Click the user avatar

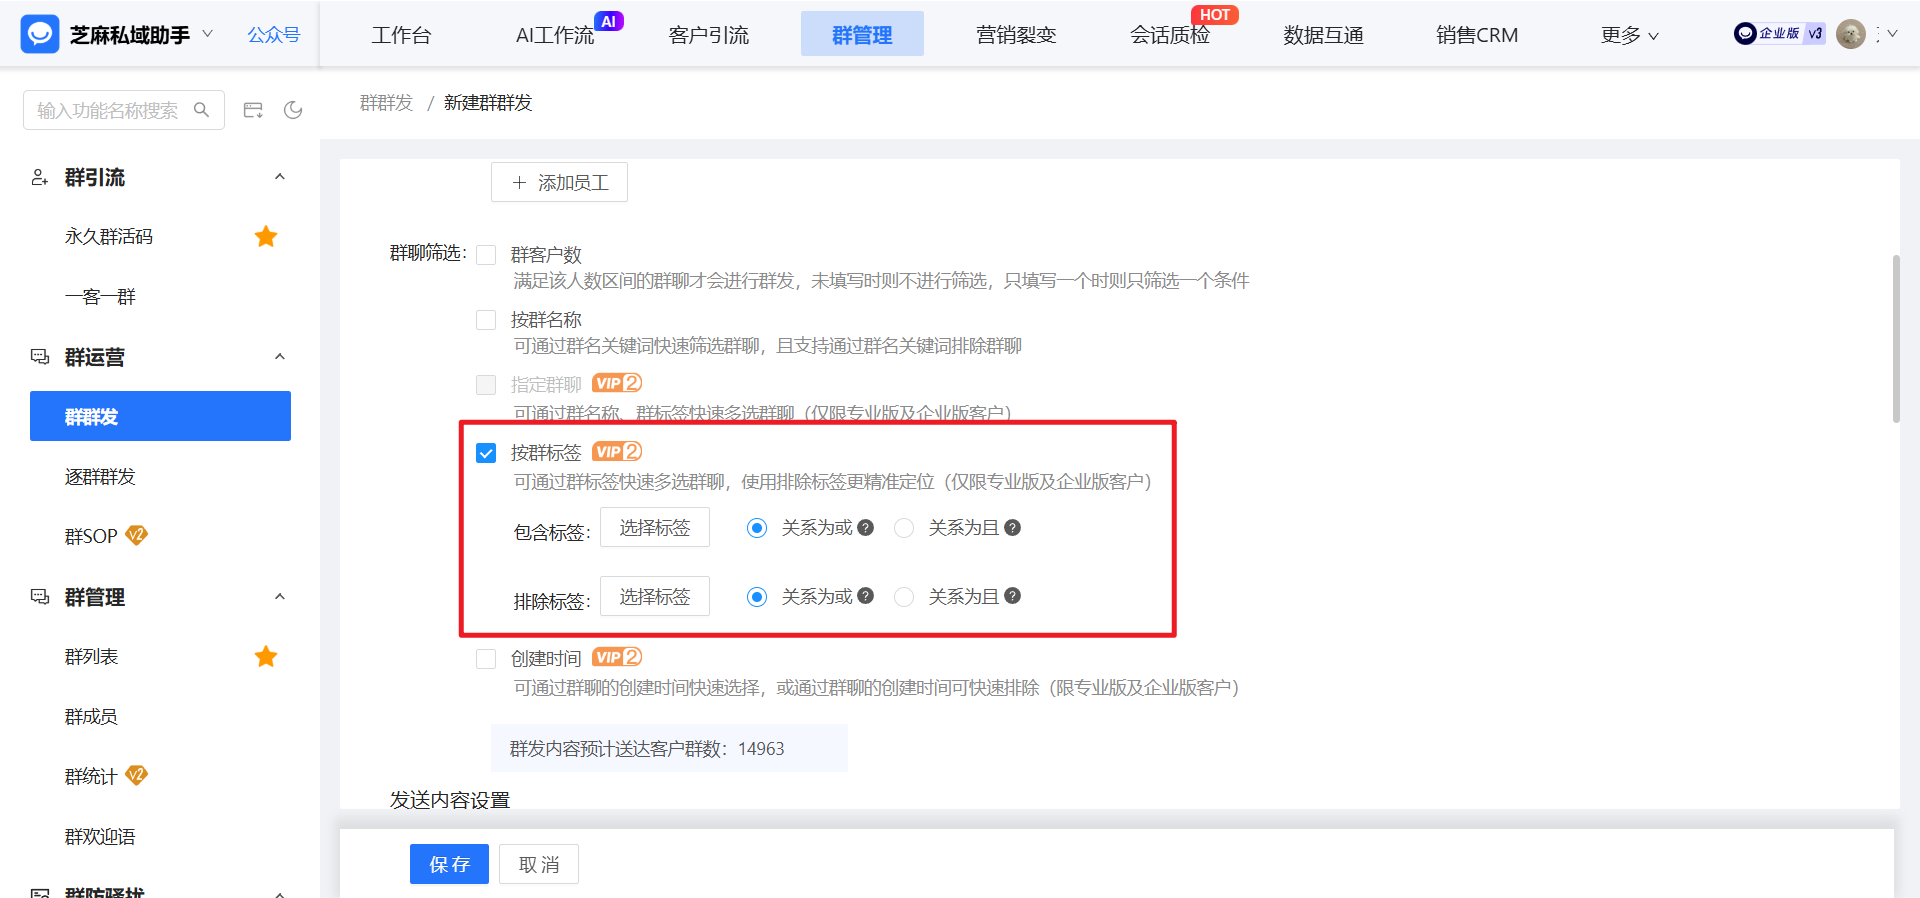1851,34
